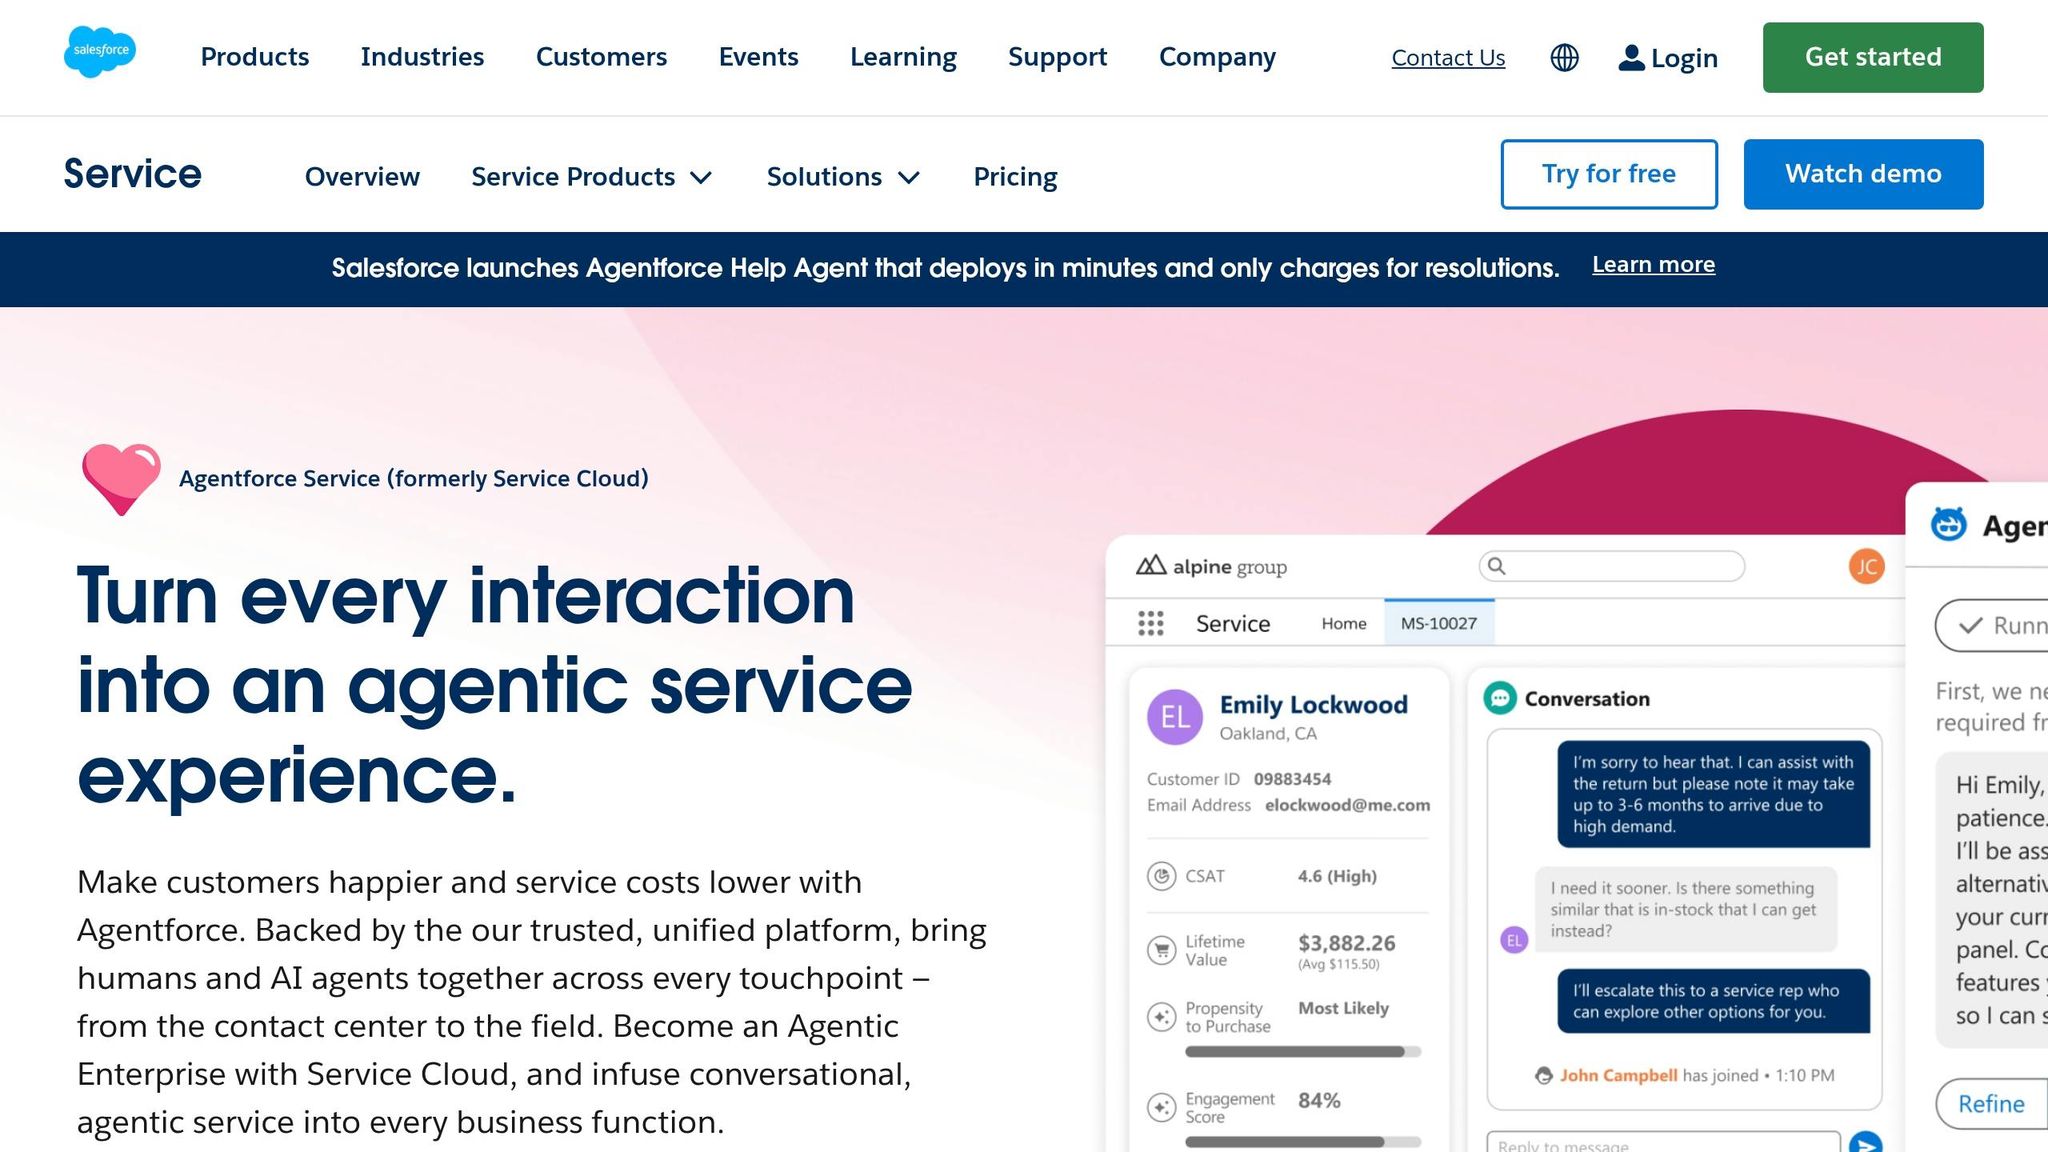Expand the Service Products dropdown
This screenshot has height=1152, width=2048.
click(x=591, y=177)
